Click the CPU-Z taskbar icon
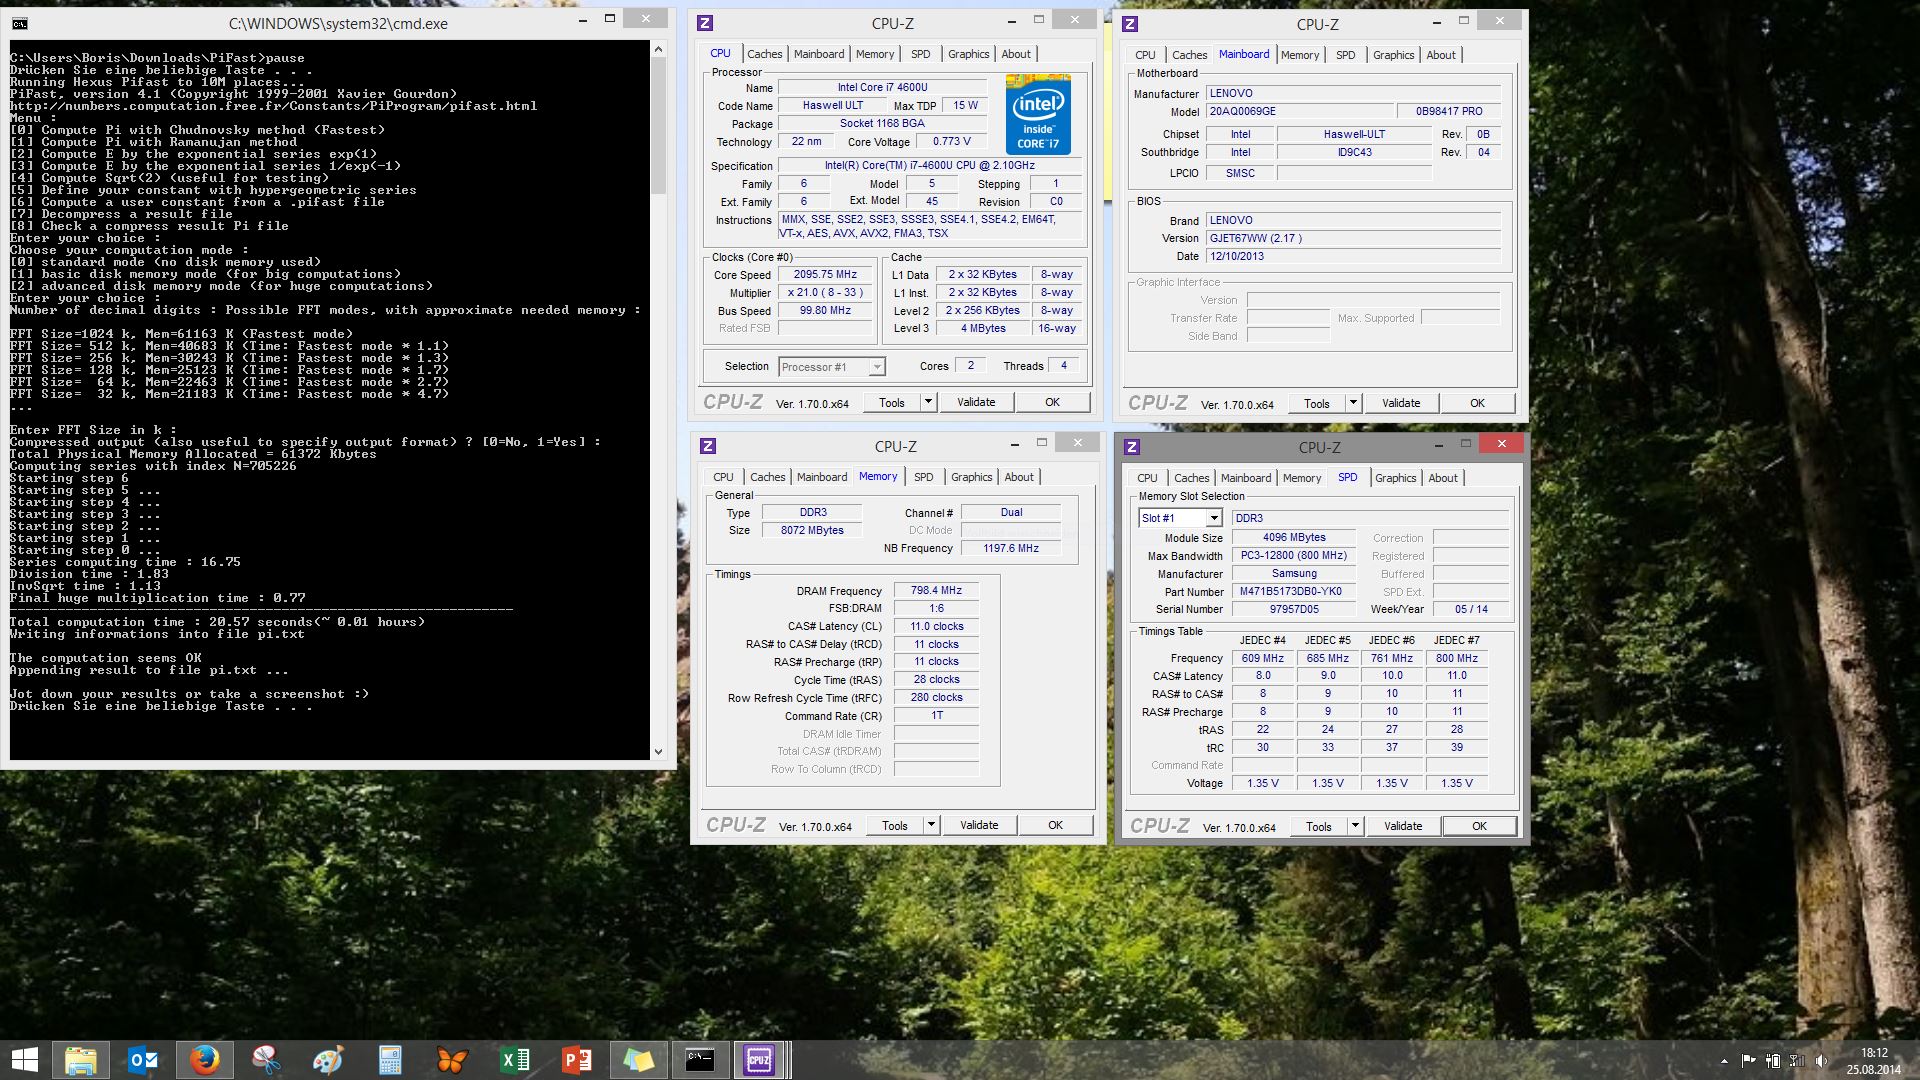This screenshot has width=1920, height=1080. (760, 1059)
